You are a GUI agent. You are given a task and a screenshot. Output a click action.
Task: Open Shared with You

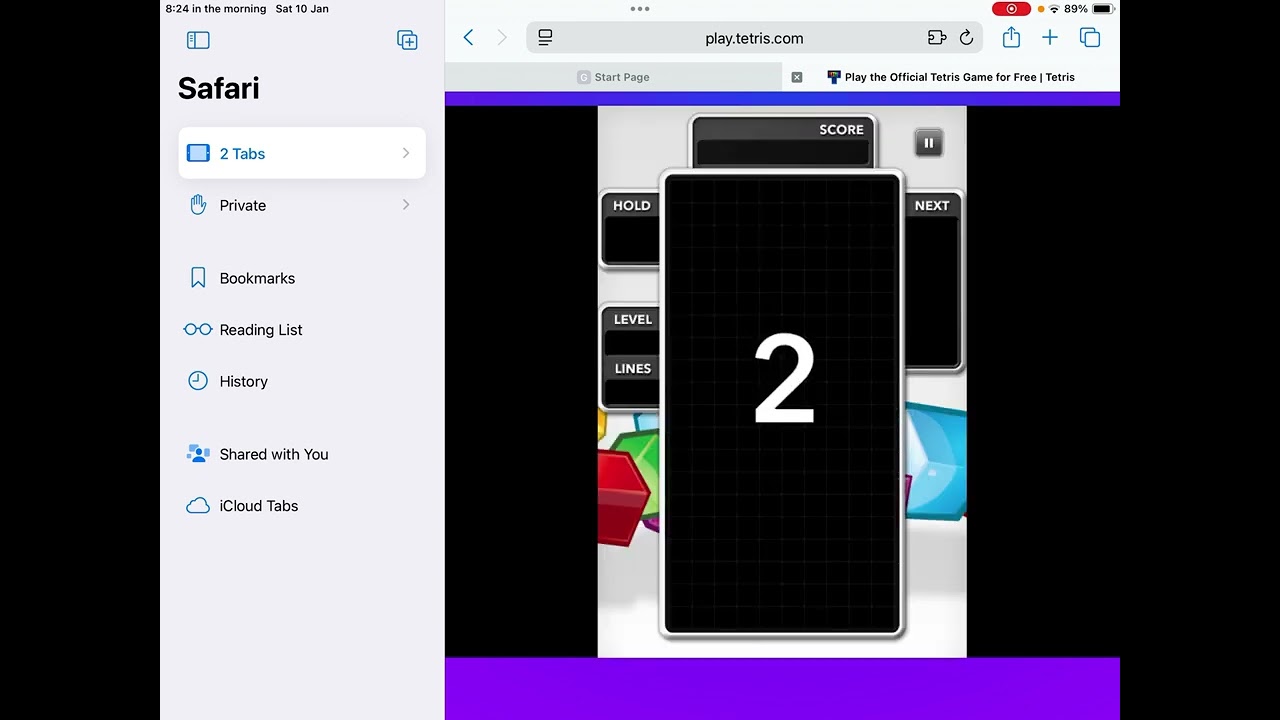click(x=302, y=454)
